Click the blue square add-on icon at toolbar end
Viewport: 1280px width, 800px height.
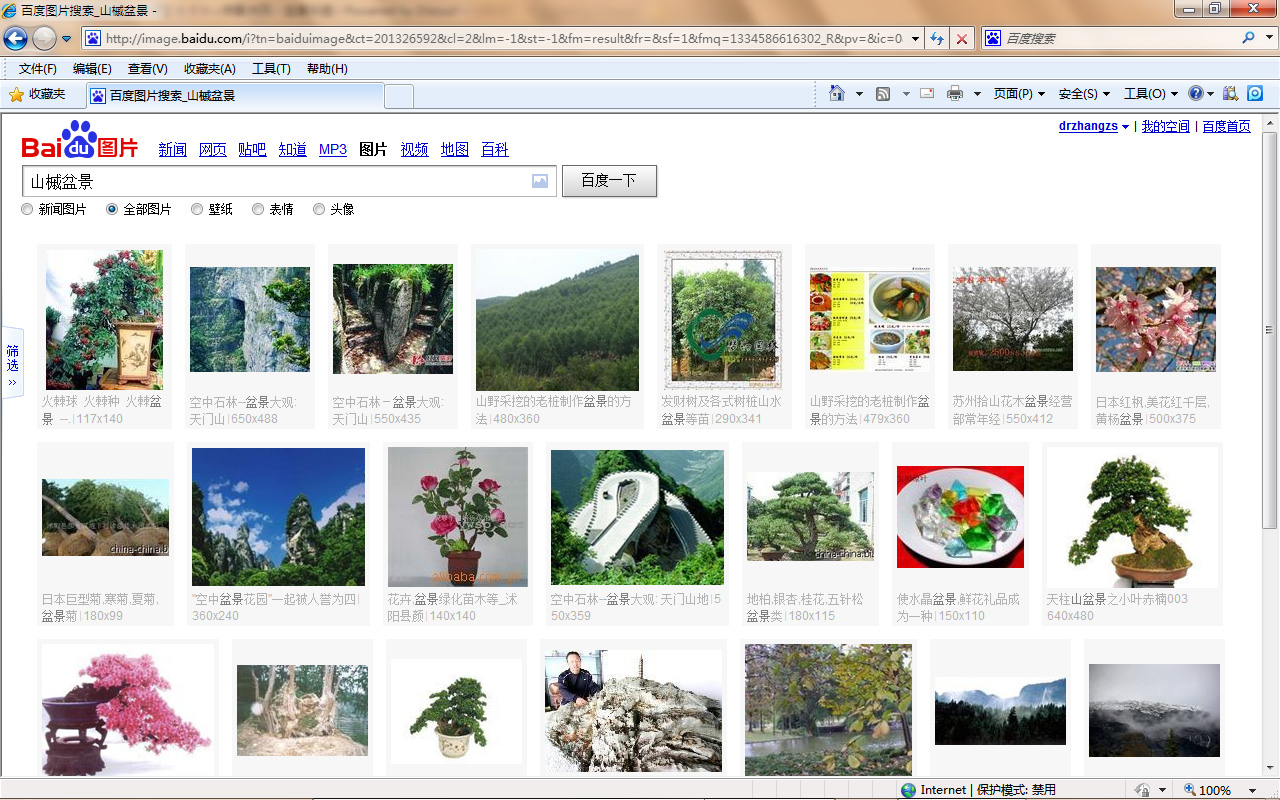click(x=1255, y=93)
